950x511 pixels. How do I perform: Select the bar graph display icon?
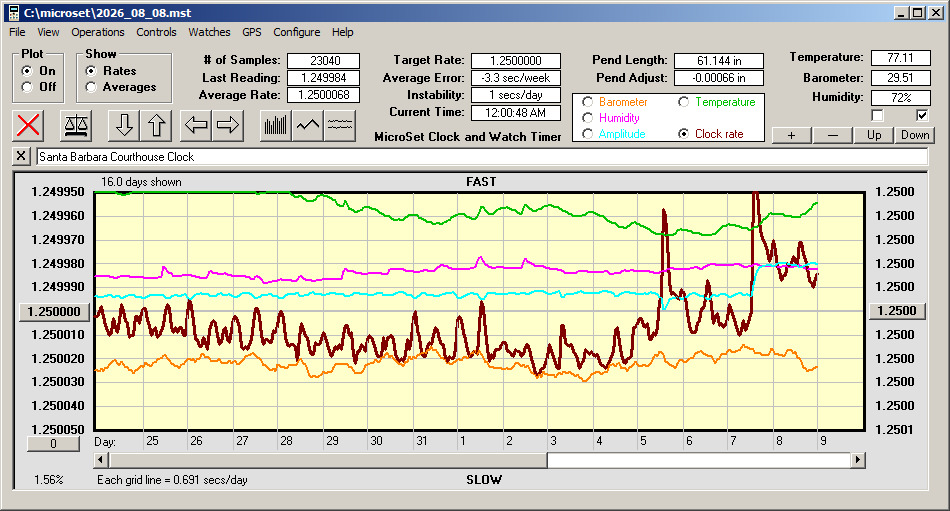(x=276, y=125)
